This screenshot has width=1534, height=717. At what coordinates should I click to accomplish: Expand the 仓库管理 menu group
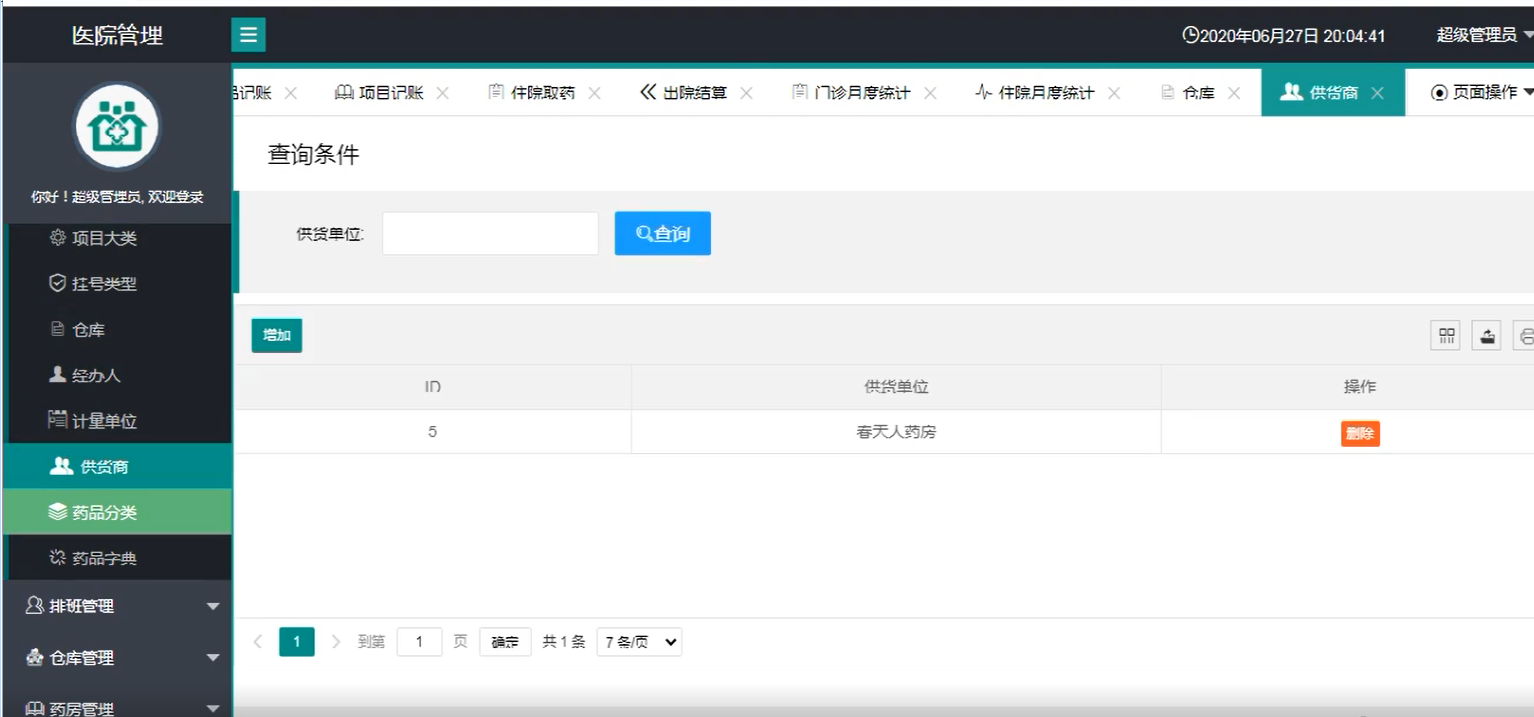[x=117, y=658]
